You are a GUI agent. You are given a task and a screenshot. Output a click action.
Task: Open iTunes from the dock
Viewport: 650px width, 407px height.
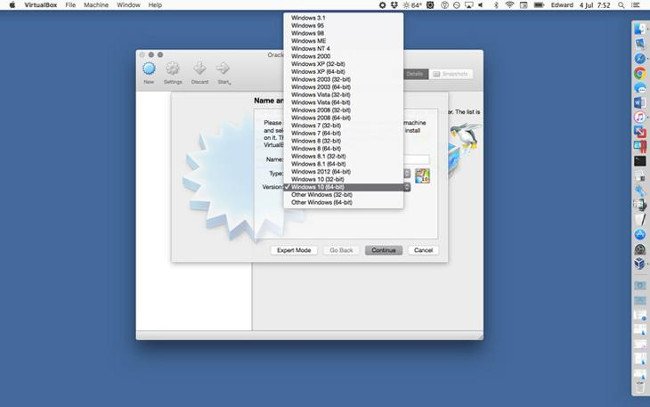coord(640,117)
